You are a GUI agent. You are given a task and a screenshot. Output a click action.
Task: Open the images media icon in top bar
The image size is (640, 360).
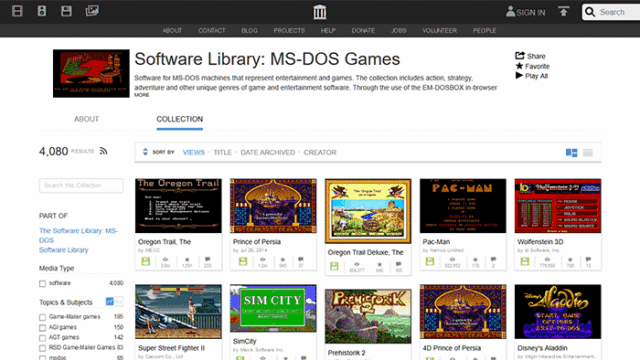(x=92, y=11)
